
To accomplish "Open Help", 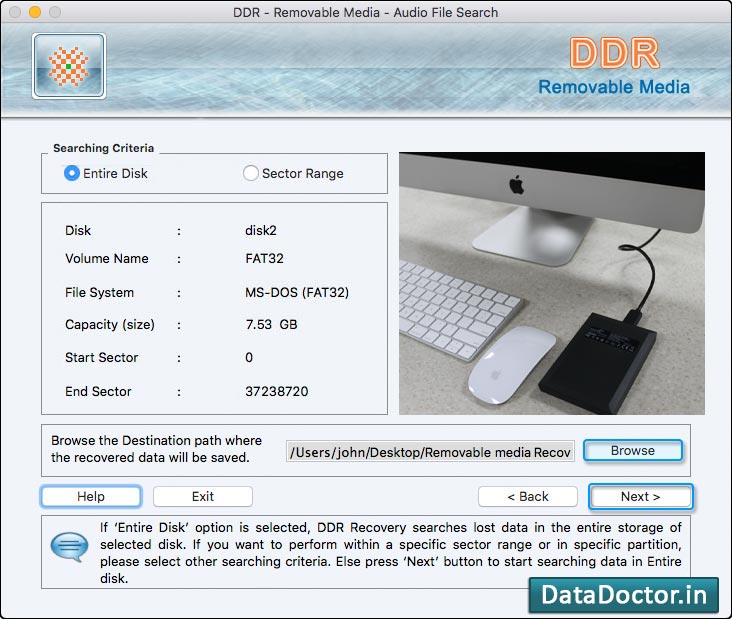I will click(x=91, y=497).
